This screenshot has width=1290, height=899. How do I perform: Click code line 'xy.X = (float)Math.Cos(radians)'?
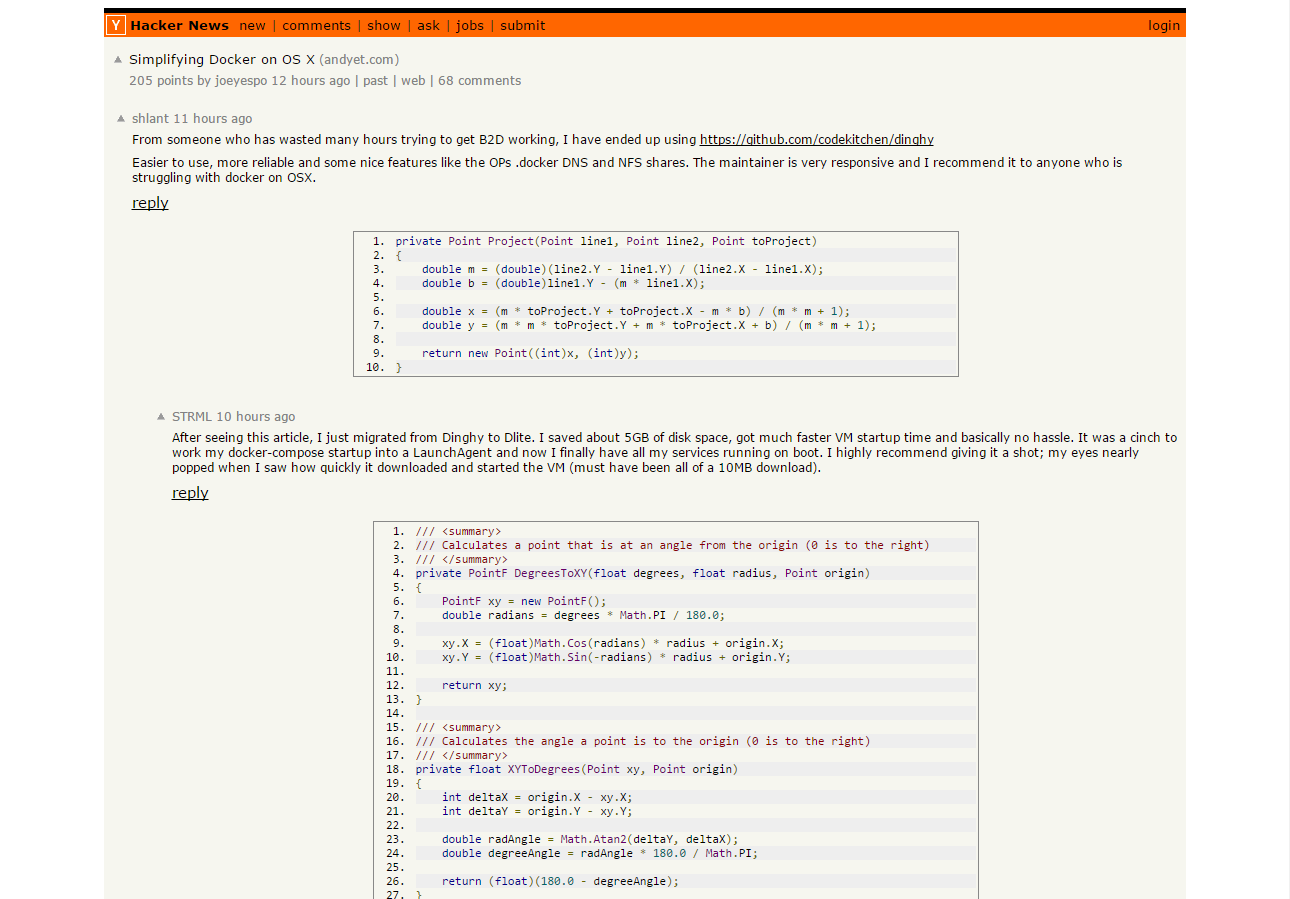tap(613, 643)
